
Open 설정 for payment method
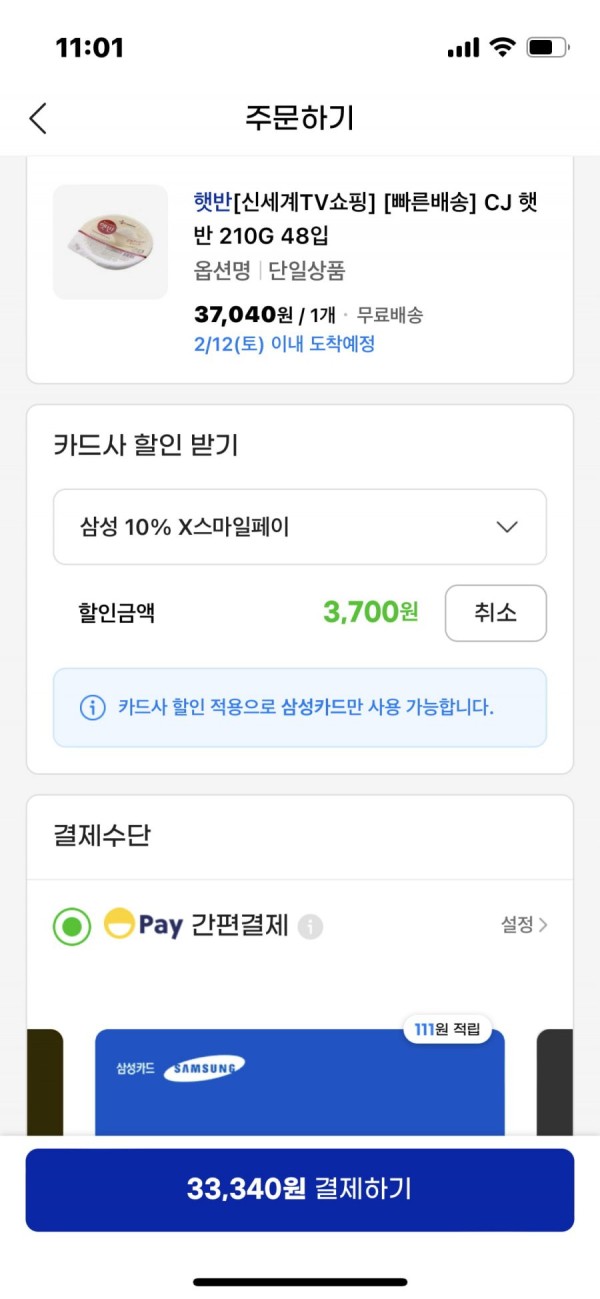coord(524,925)
